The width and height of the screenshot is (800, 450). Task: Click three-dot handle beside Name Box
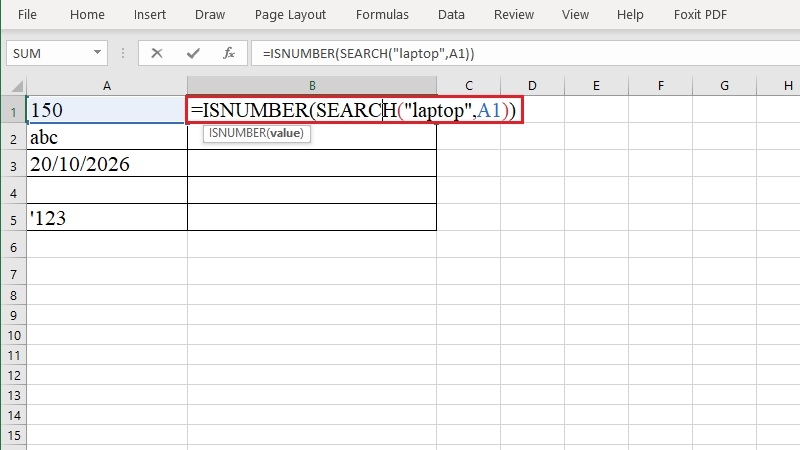point(122,53)
